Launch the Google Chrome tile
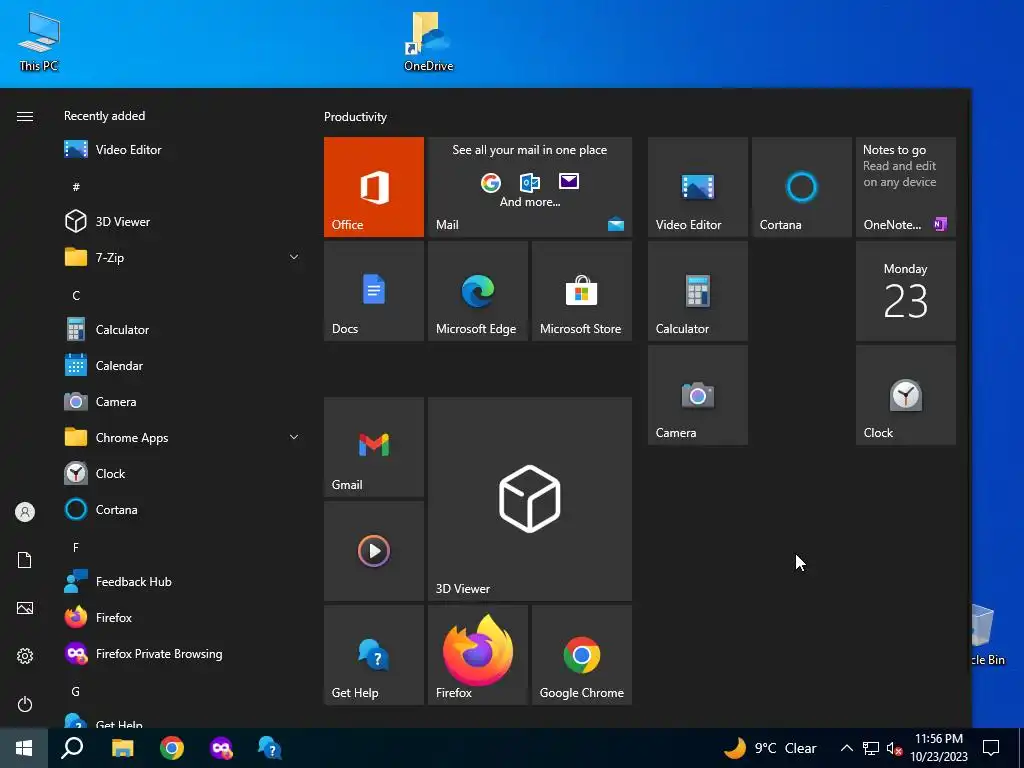 (582, 655)
